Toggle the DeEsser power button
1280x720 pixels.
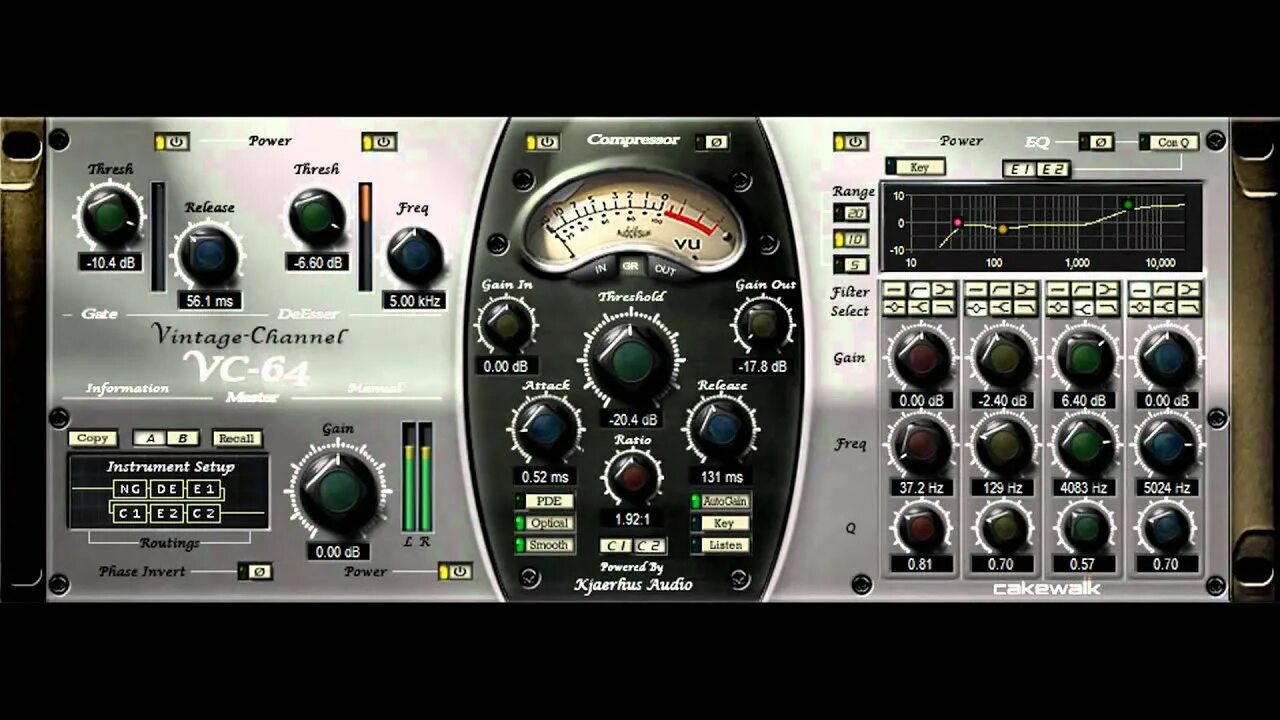click(x=379, y=142)
